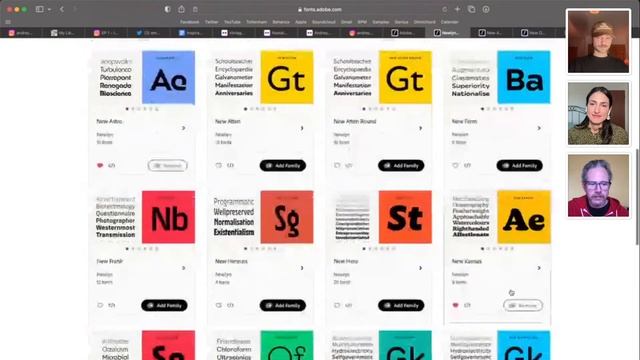
Task: Click the Safari forward arrow
Action: [75, 9]
